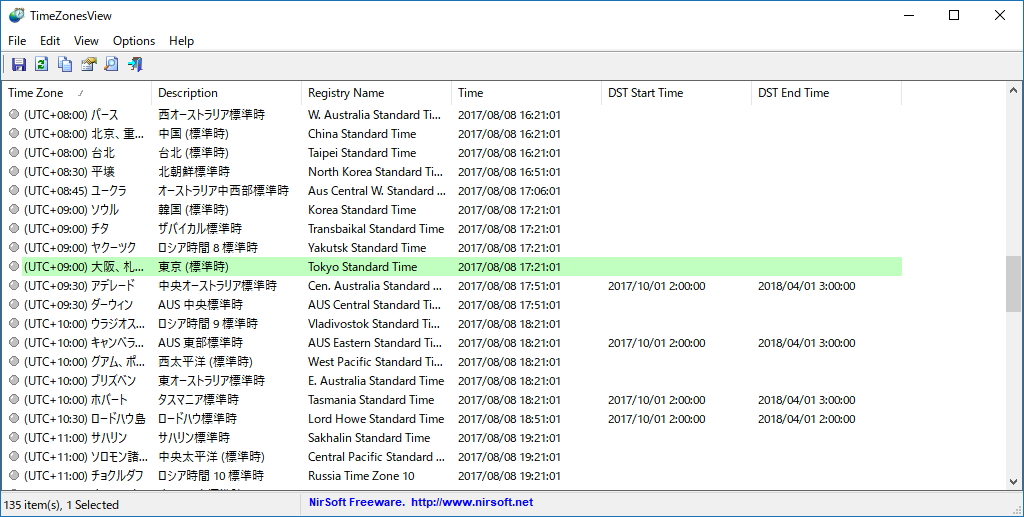This screenshot has width=1024, height=517.
Task: Click the circle icon beside (UTC+09:30) ダーウィン
Action: 14,305
